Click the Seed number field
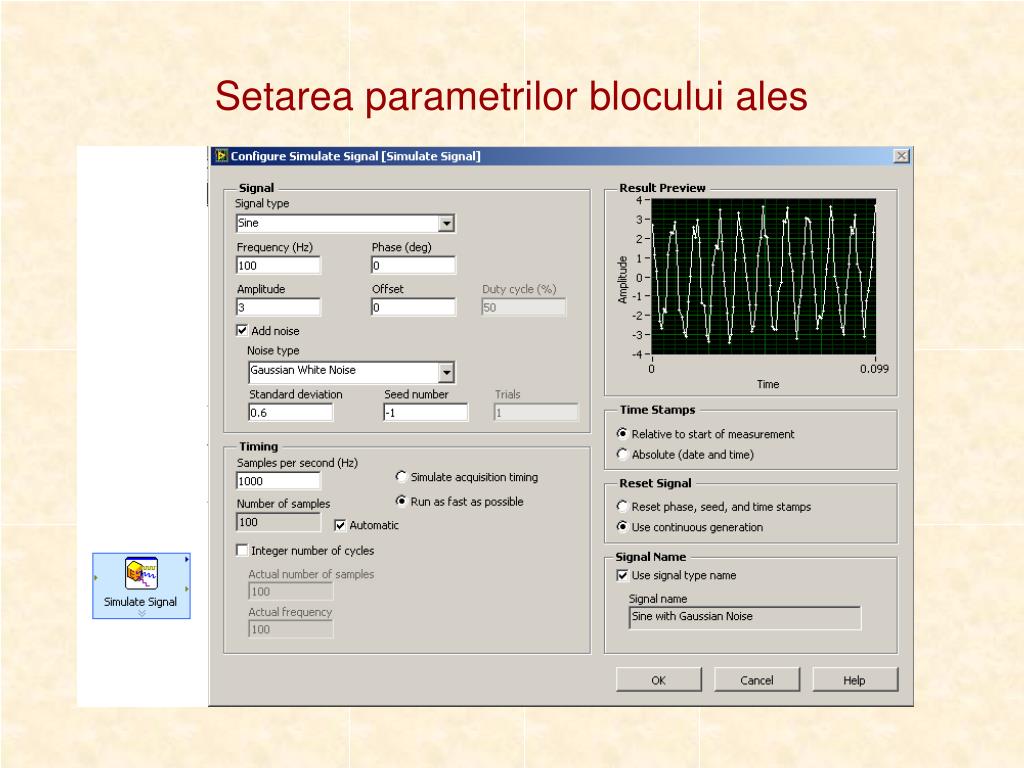Screen dimensions: 1024x768 426,413
